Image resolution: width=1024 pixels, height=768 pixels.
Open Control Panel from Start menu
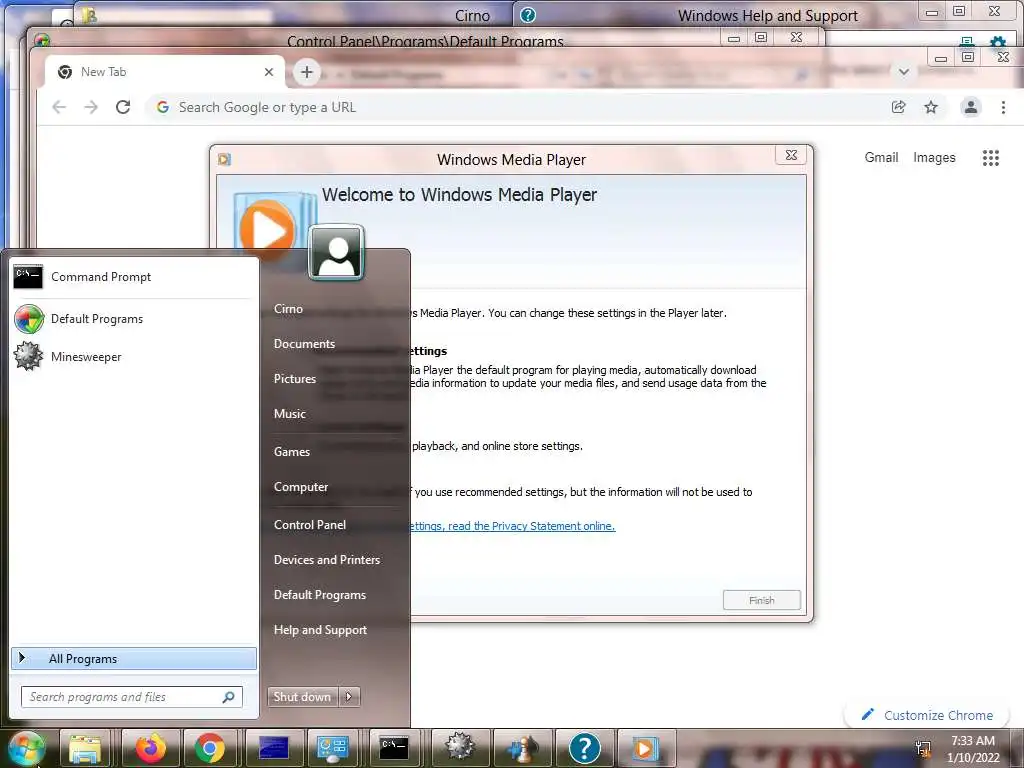[x=310, y=524]
